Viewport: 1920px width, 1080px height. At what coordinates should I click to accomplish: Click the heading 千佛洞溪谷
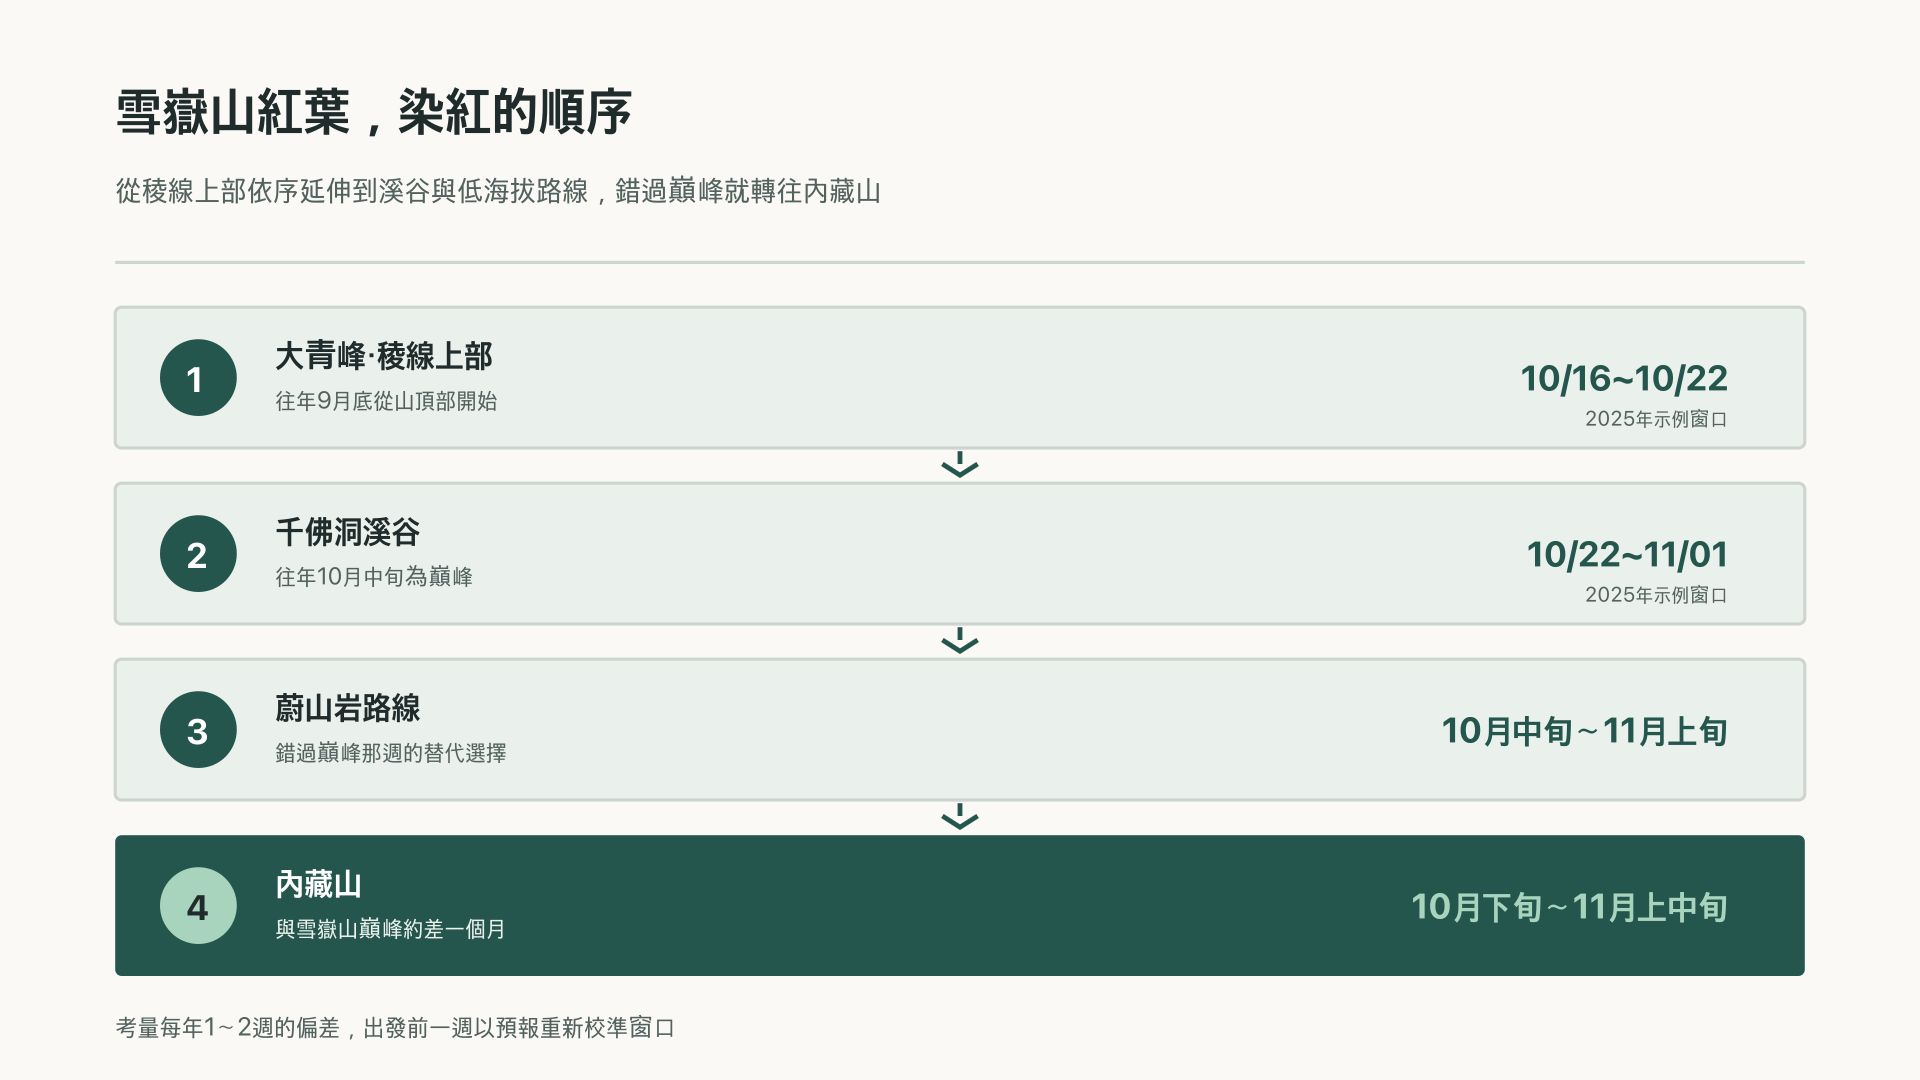pos(348,532)
